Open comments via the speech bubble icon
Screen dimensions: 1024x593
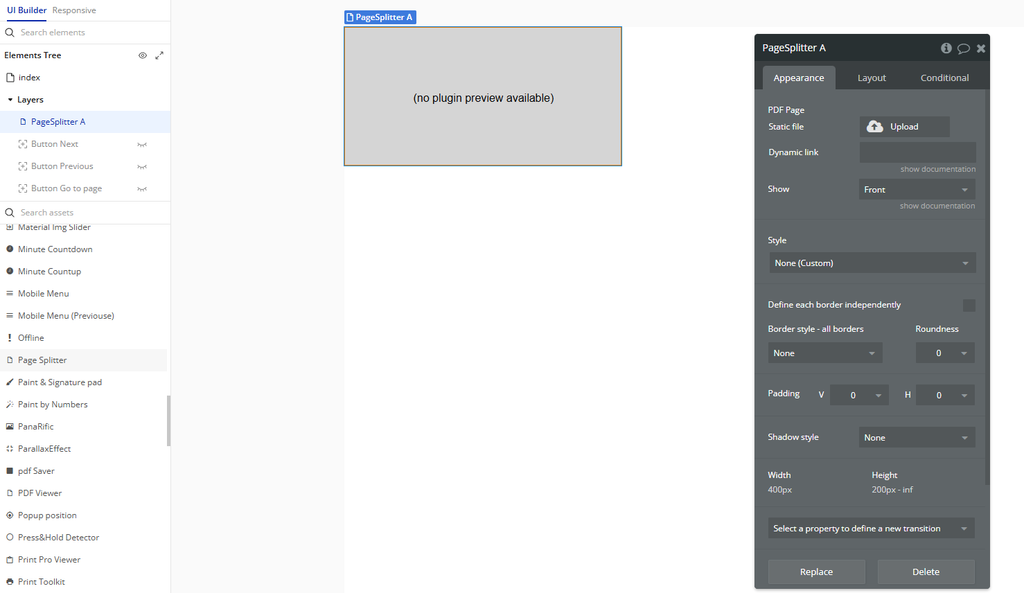[x=963, y=47]
